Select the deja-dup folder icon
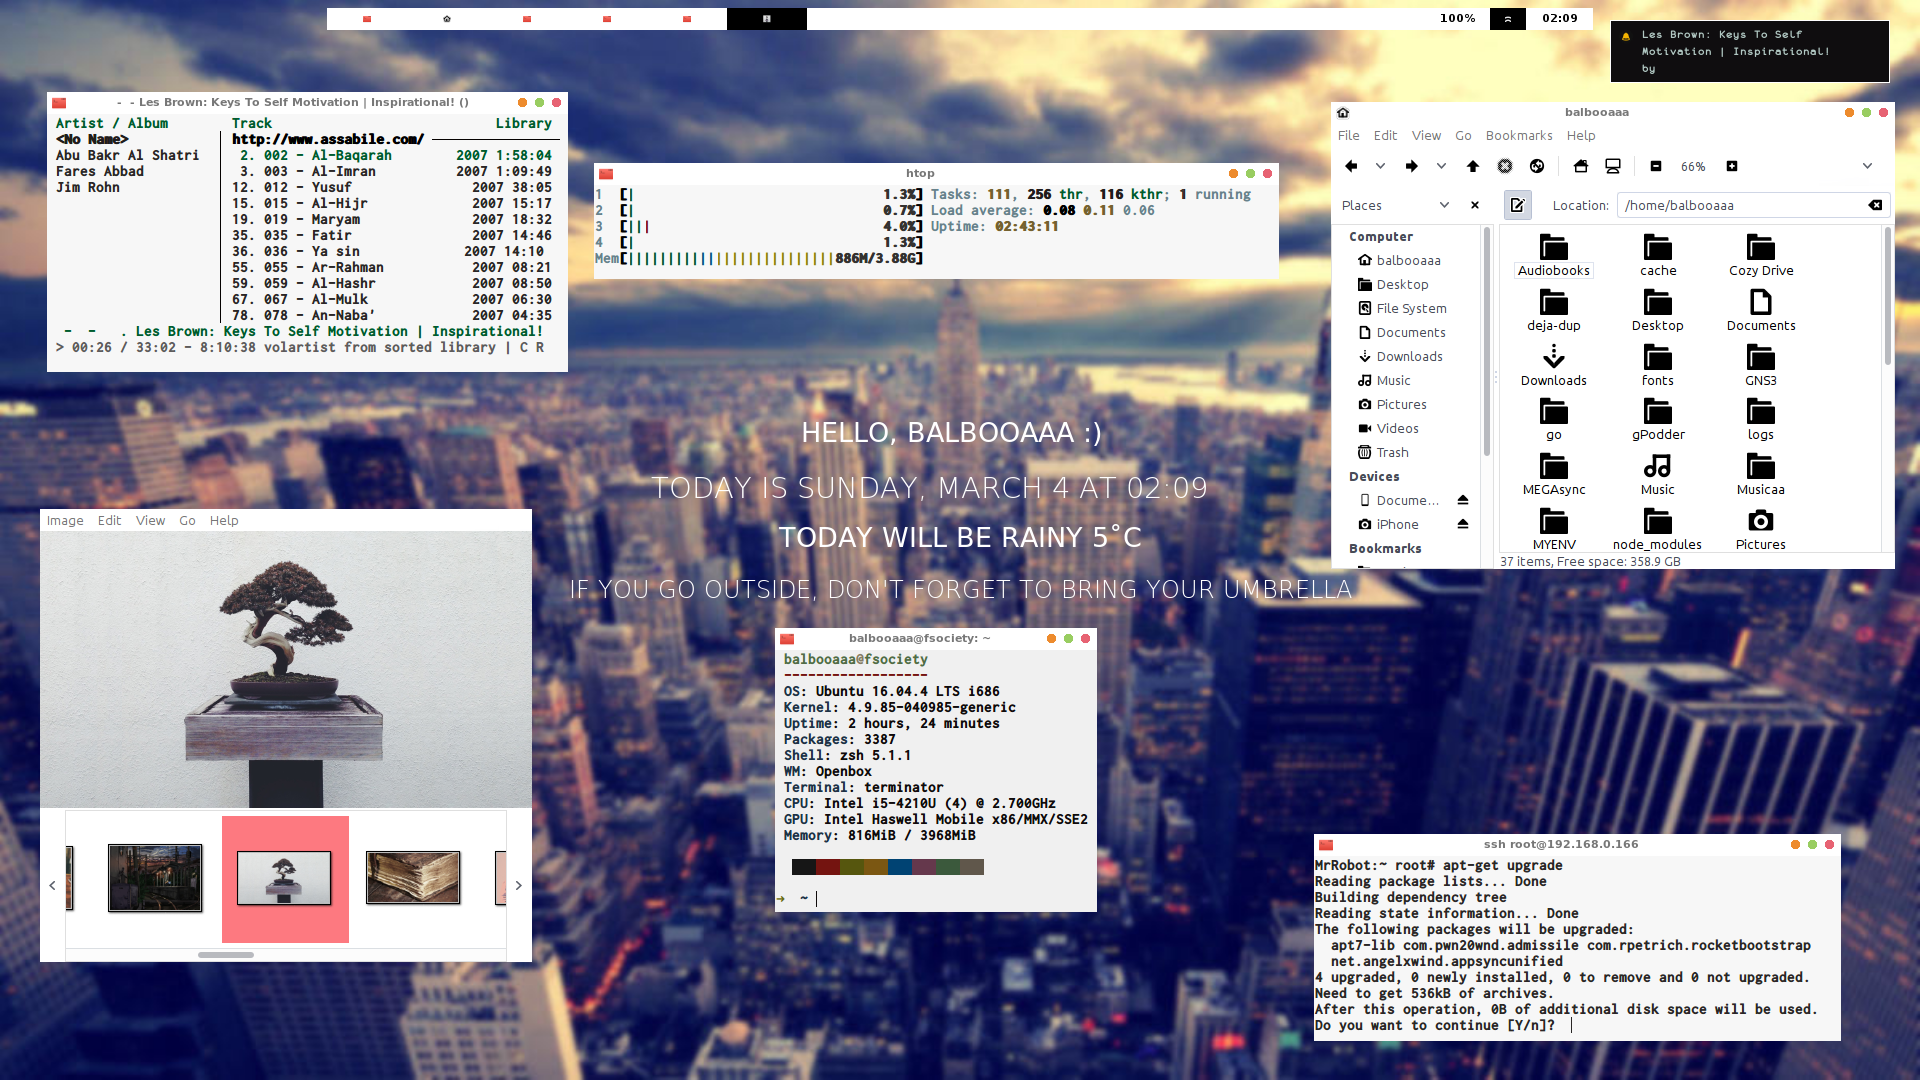Image resolution: width=1920 pixels, height=1080 pixels. (x=1554, y=311)
